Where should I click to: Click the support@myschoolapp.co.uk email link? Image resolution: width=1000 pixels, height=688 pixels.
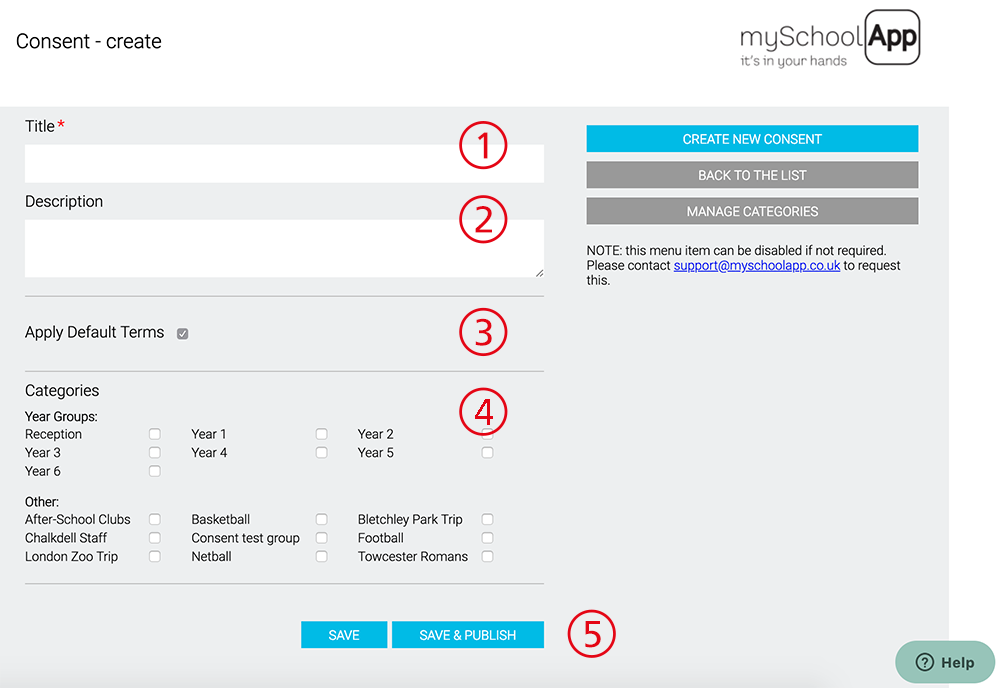click(756, 266)
